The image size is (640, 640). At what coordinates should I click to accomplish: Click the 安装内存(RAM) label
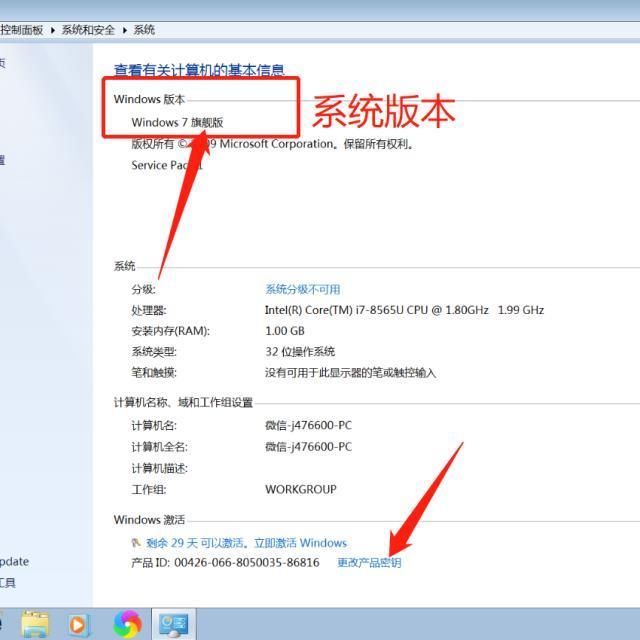point(171,331)
